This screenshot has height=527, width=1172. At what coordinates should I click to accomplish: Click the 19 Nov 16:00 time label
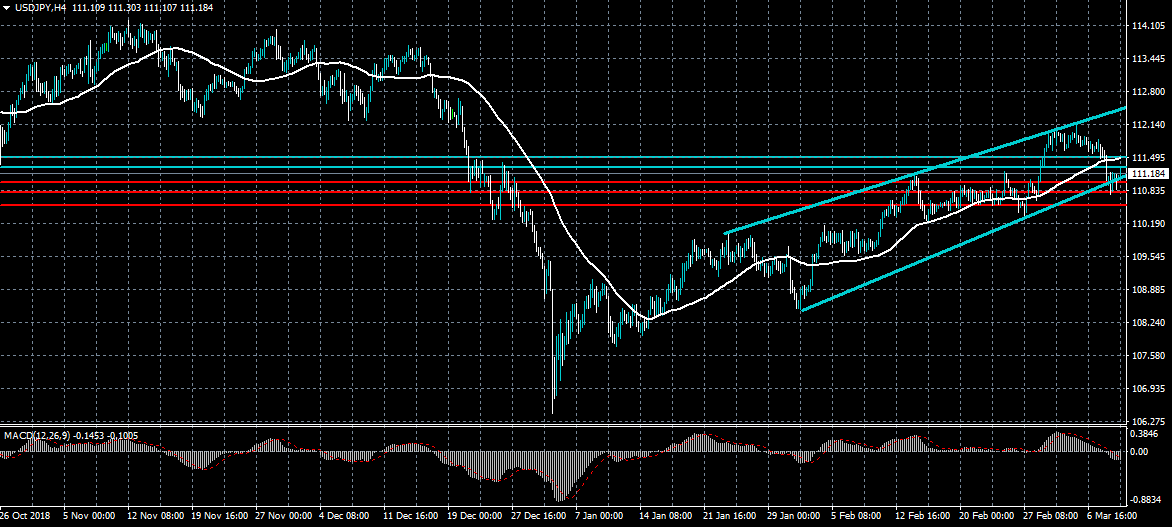(x=218, y=516)
